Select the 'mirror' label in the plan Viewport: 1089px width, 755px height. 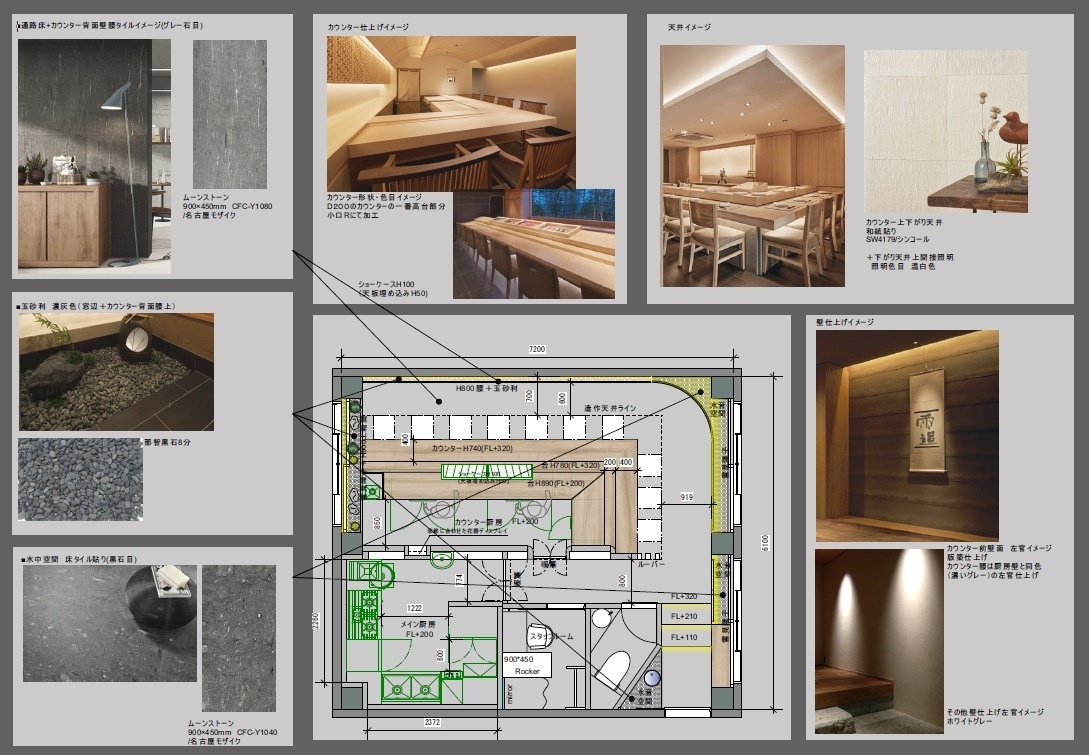[x=510, y=695]
